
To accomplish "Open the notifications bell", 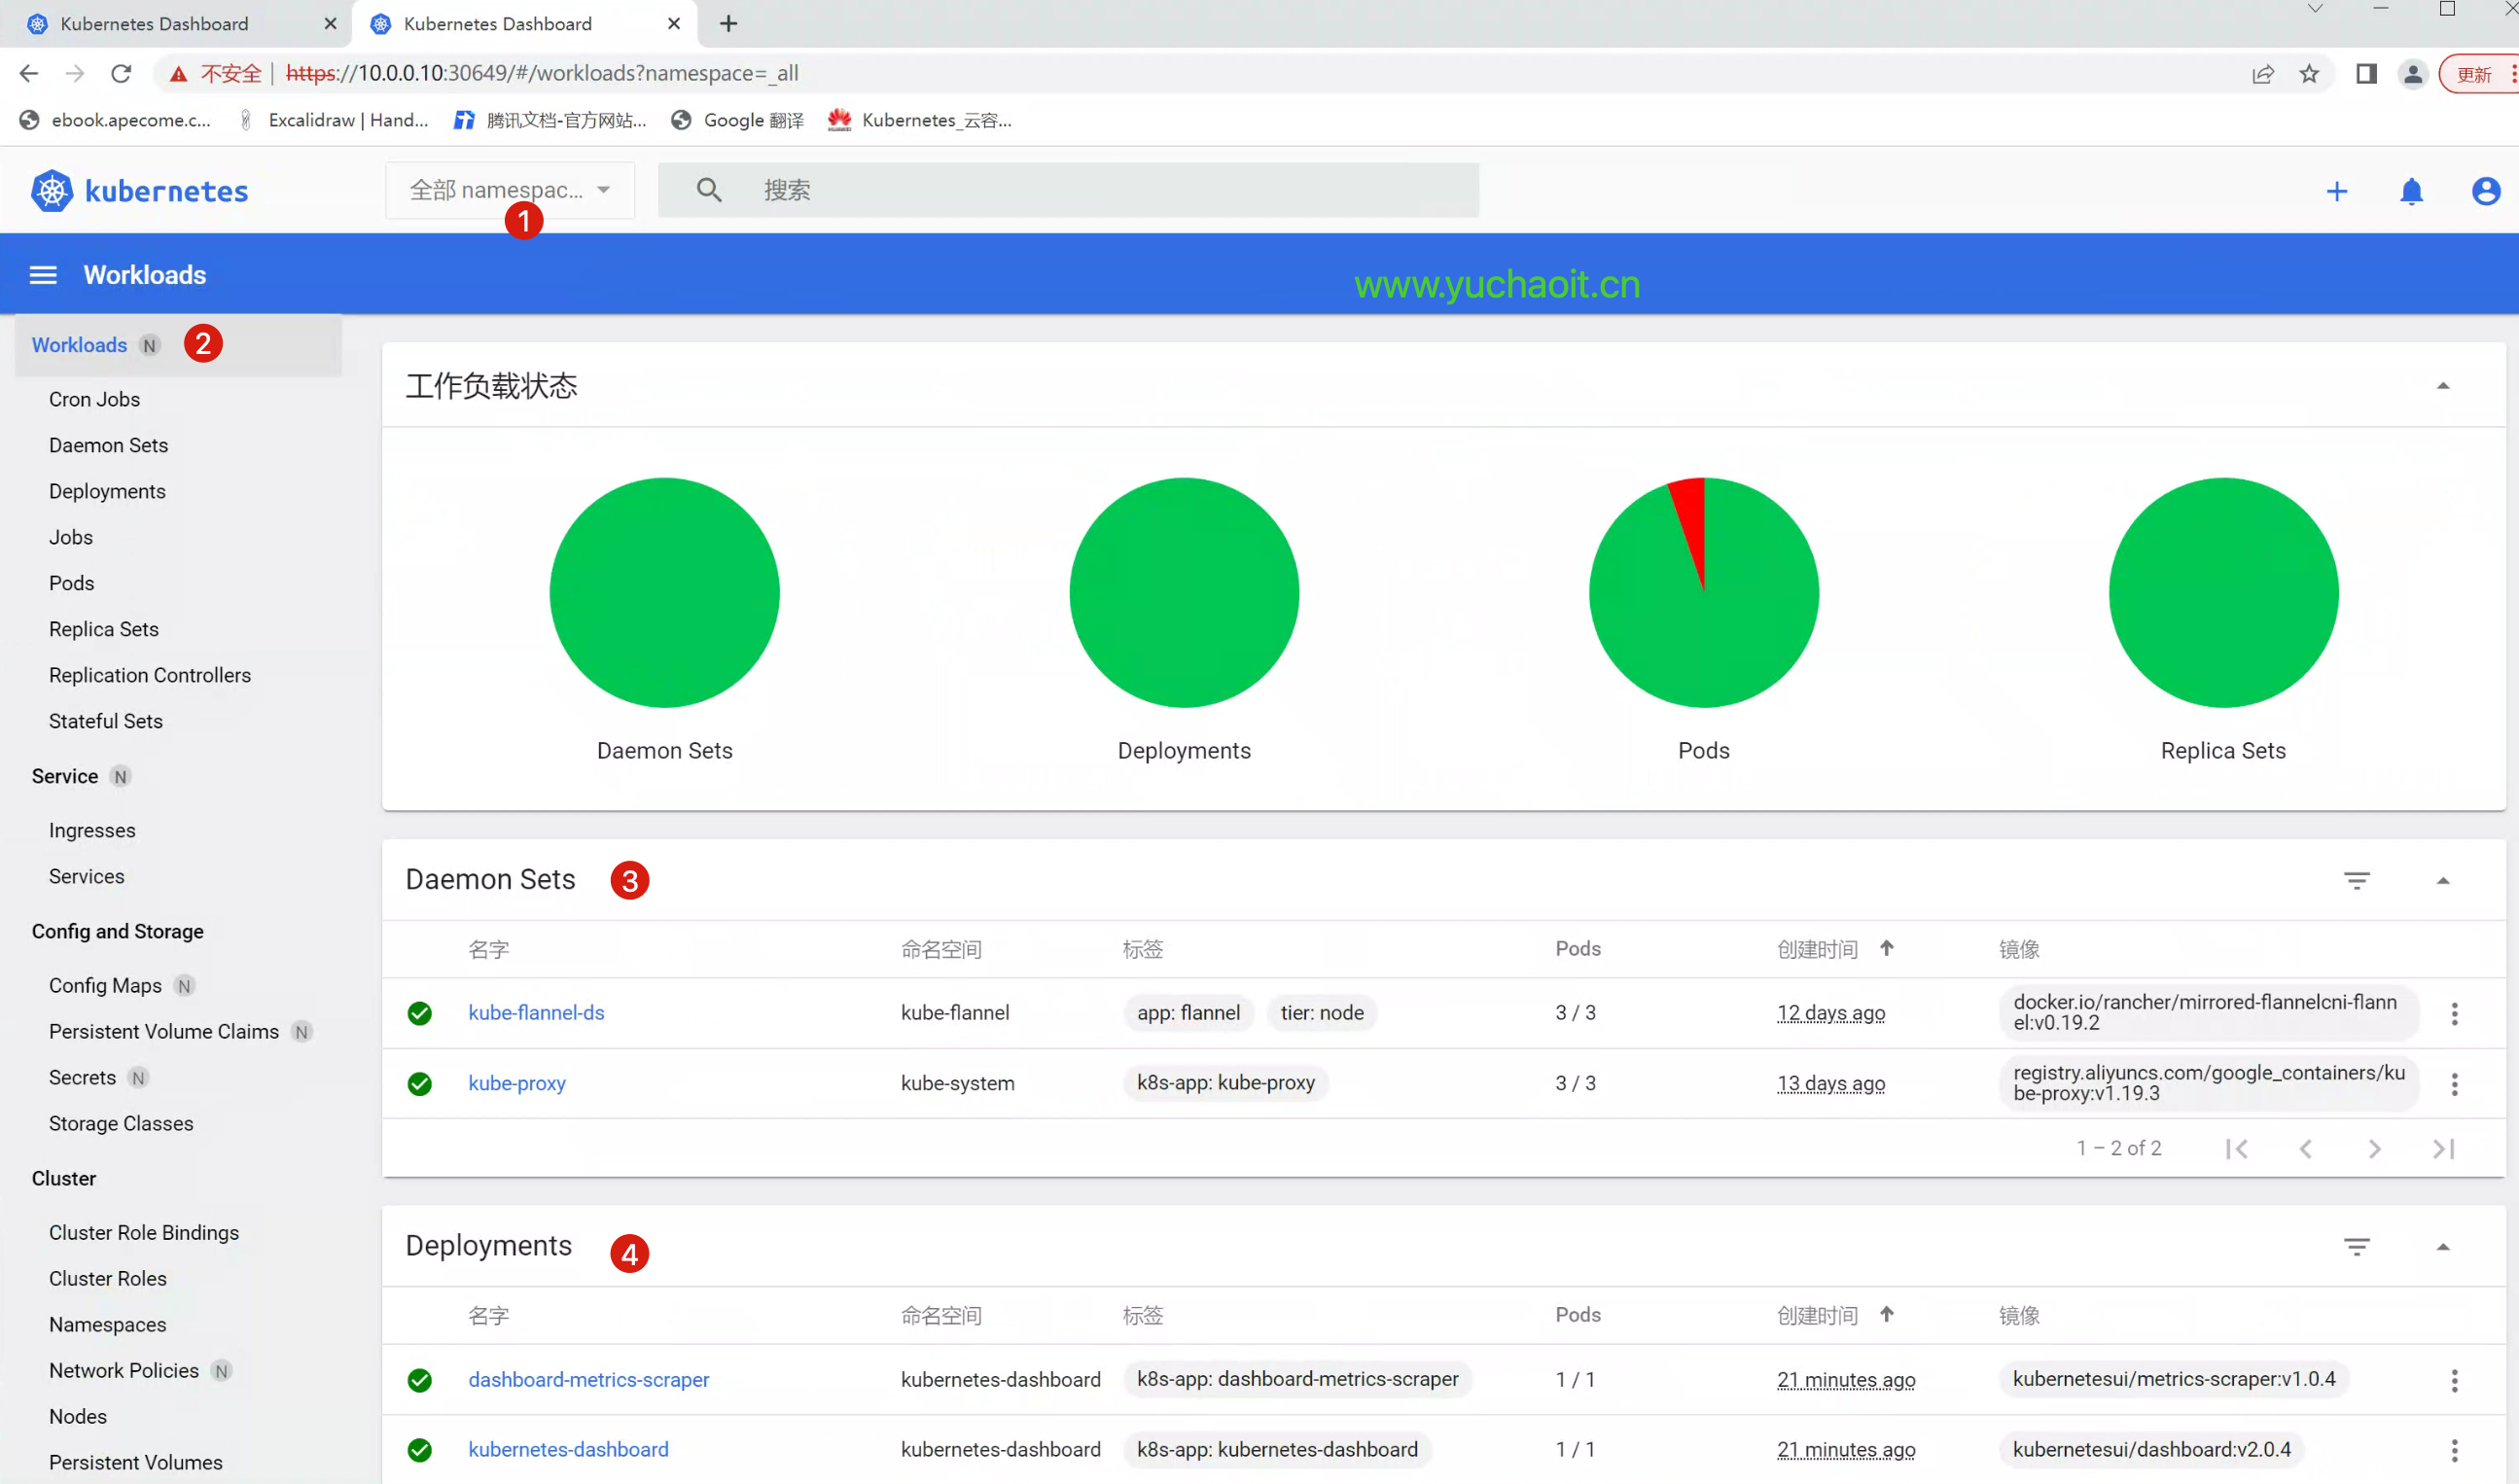I will [x=2411, y=191].
